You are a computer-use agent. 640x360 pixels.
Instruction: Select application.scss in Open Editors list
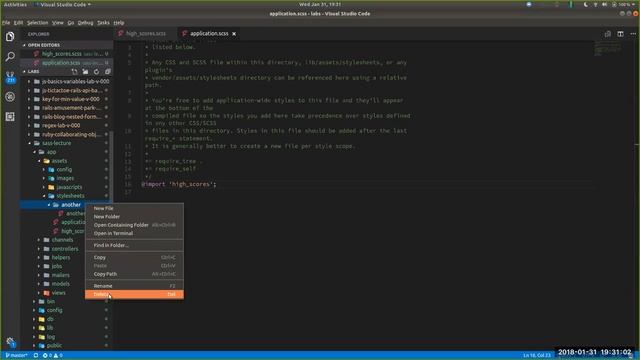67,63
